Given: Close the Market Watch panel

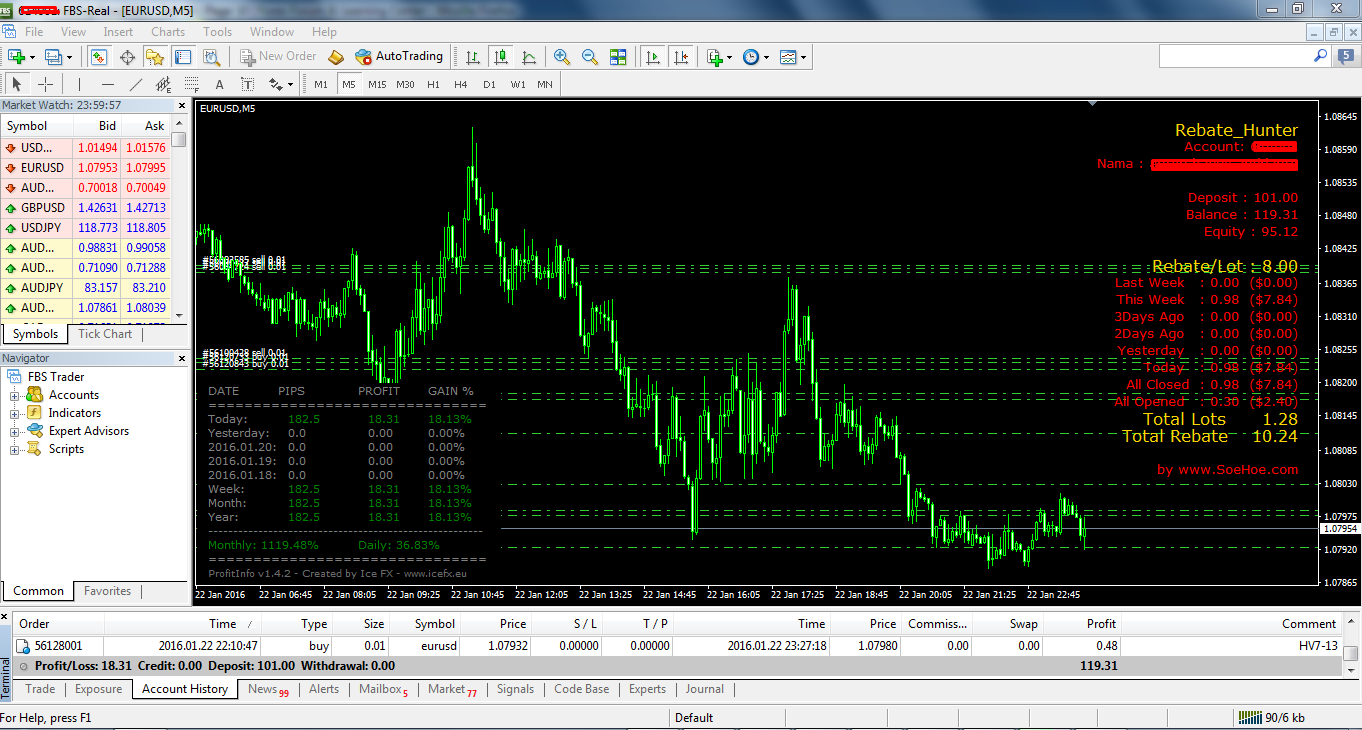Looking at the screenshot, I should pyautogui.click(x=181, y=105).
